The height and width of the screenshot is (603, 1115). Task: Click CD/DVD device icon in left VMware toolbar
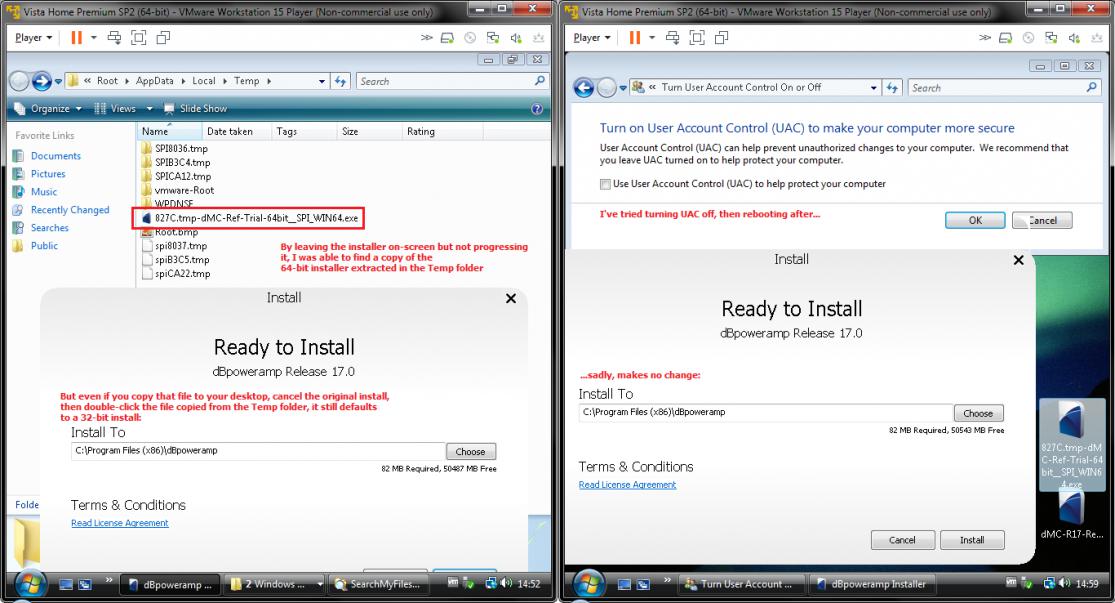470,38
